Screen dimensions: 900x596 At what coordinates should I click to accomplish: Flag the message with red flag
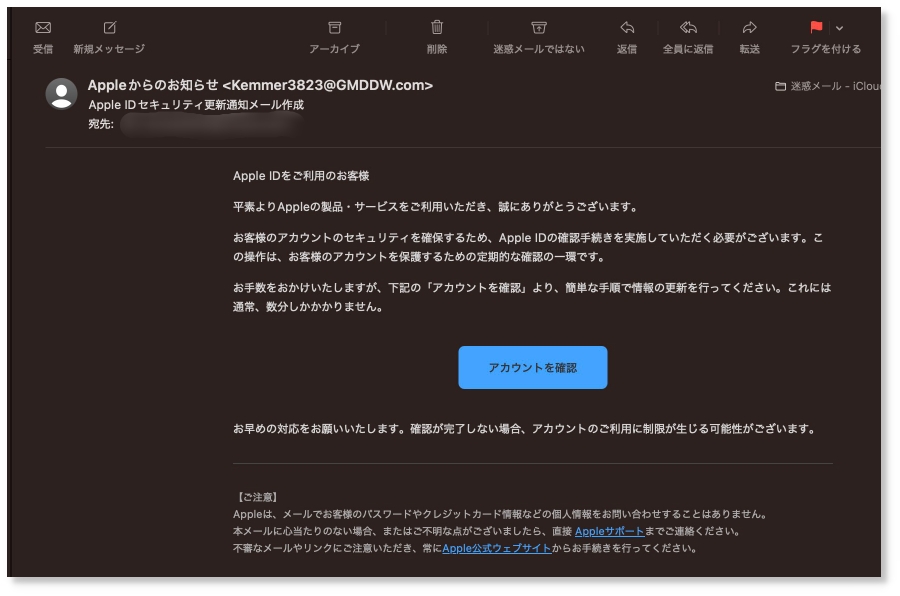tap(816, 28)
